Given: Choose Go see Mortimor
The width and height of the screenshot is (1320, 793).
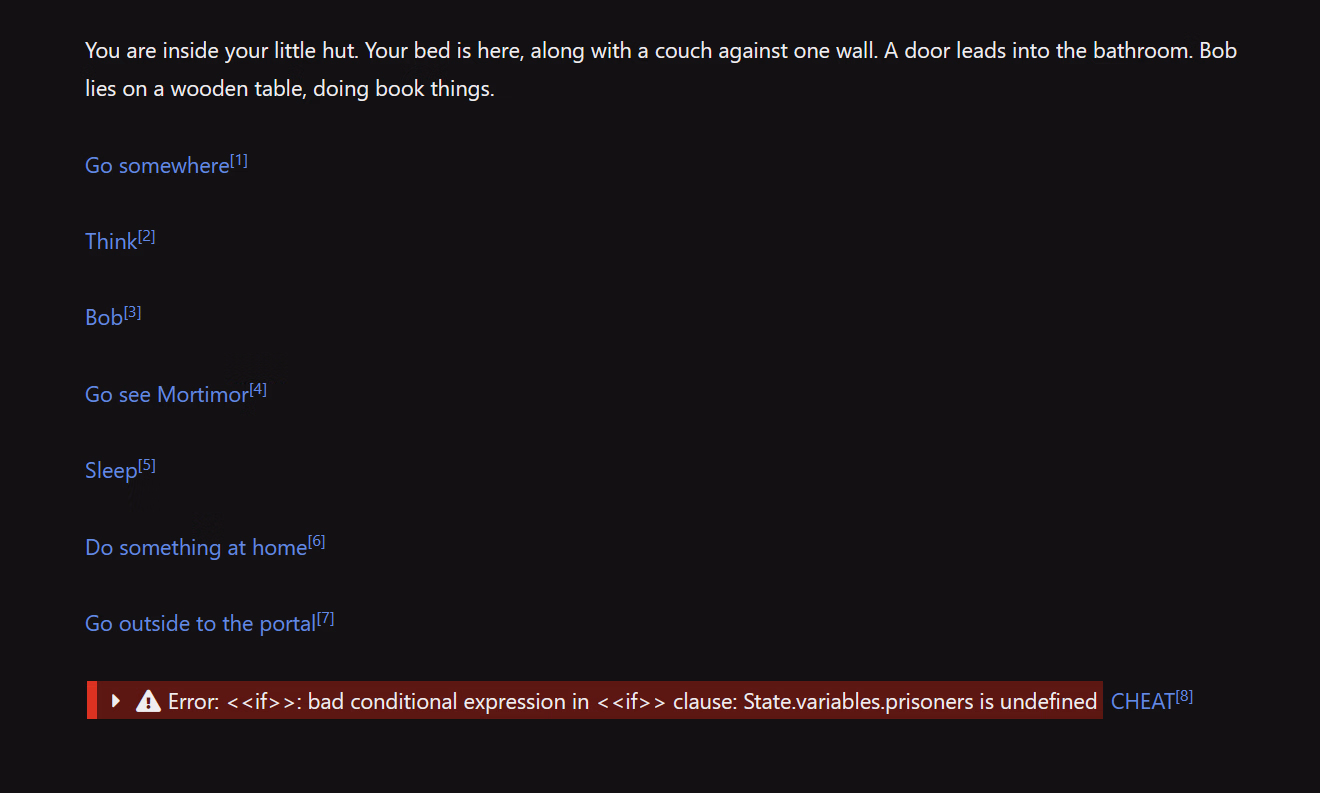Looking at the screenshot, I should point(166,395).
